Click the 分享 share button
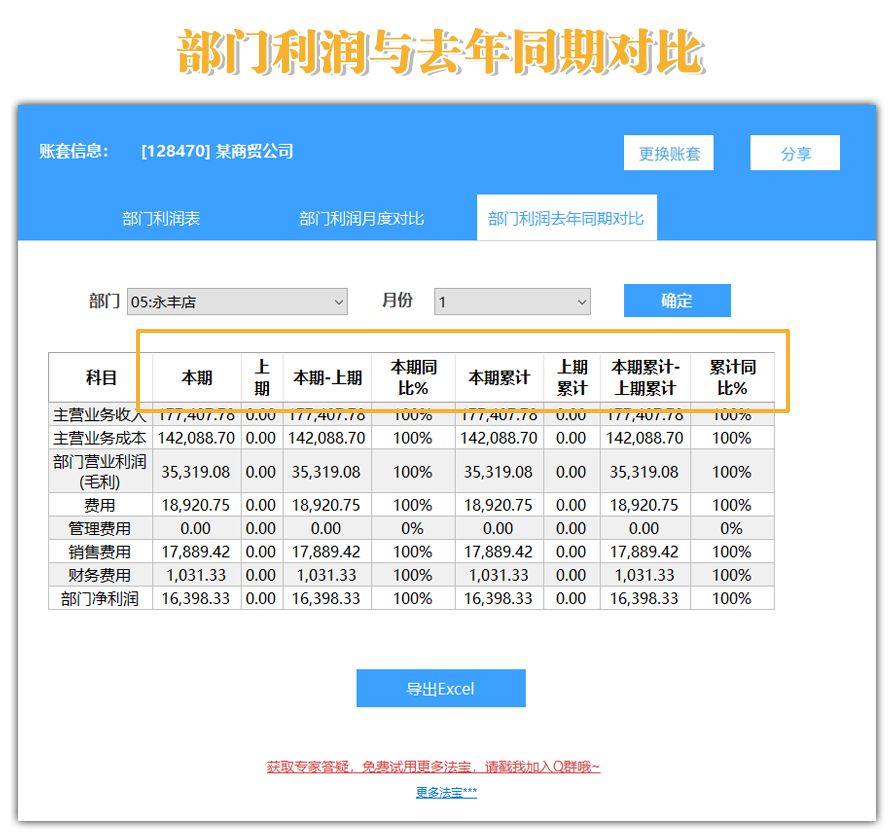Screen dimensions: 894x834 tap(794, 152)
